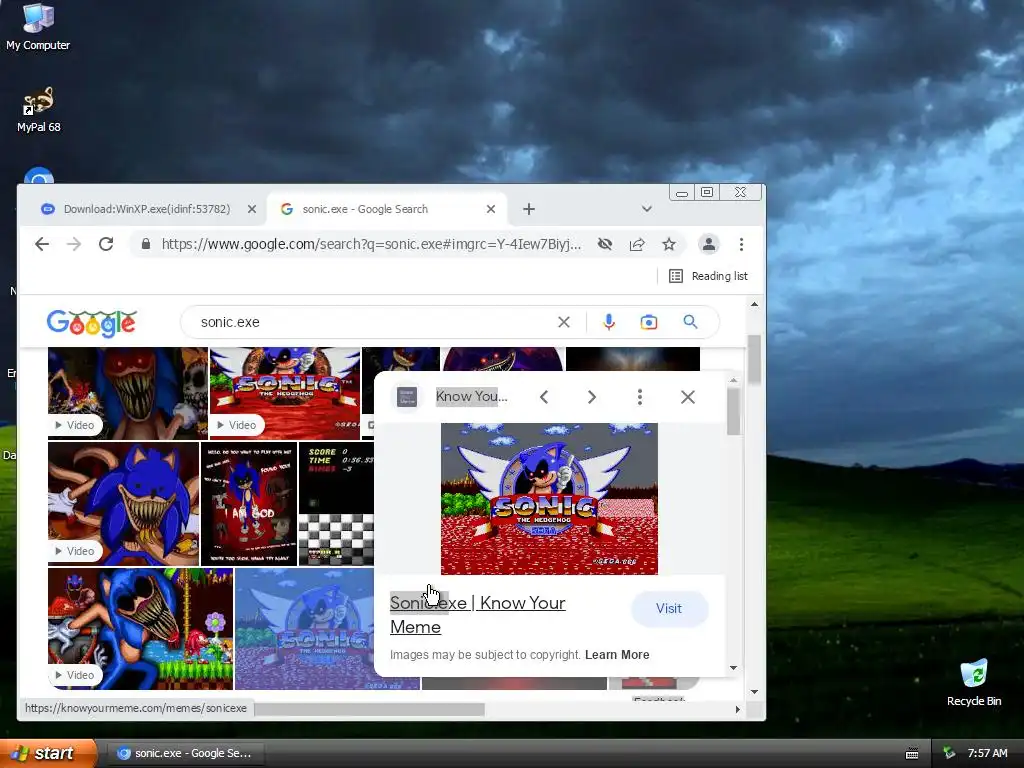Select the sonic.exe - Google Search tab
Viewport: 1024px width, 768px height.
[x=389, y=209]
